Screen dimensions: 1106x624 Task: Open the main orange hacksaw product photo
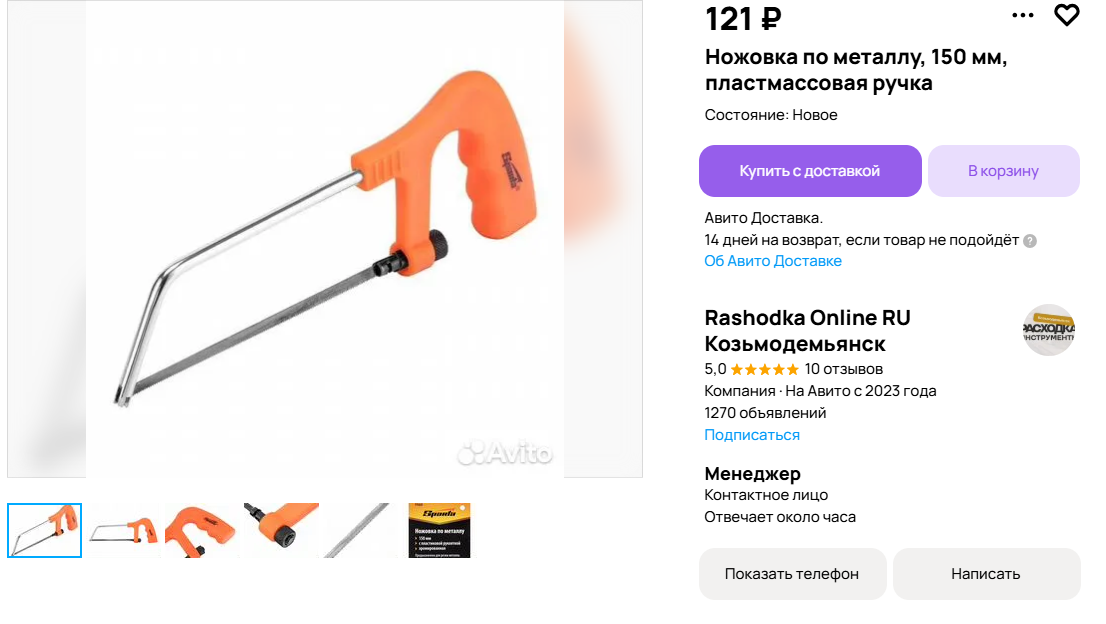(325, 239)
